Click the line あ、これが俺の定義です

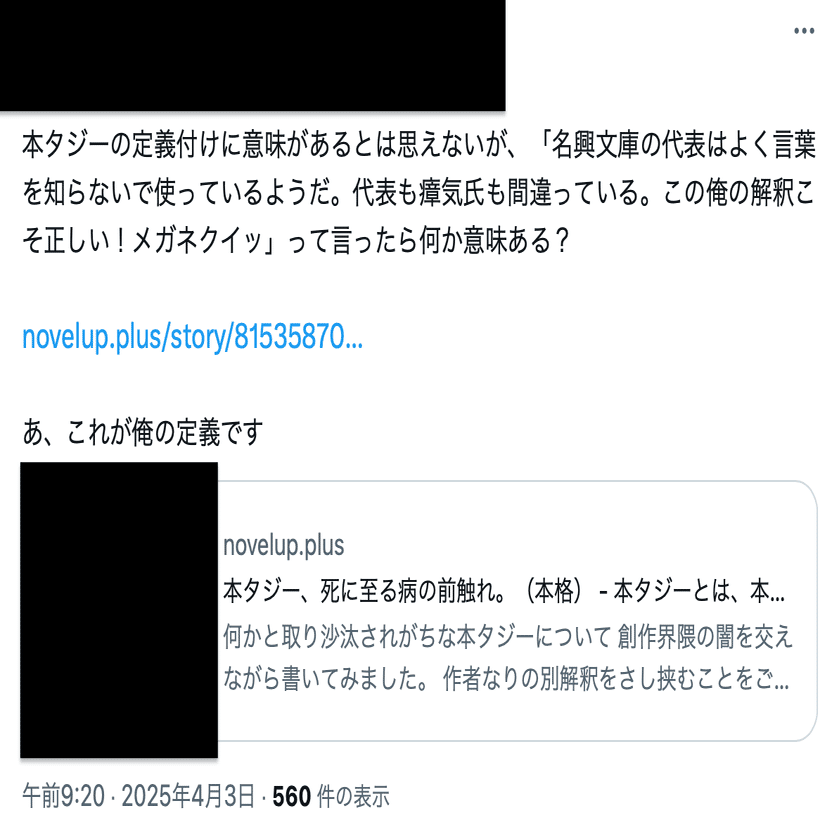(142, 432)
